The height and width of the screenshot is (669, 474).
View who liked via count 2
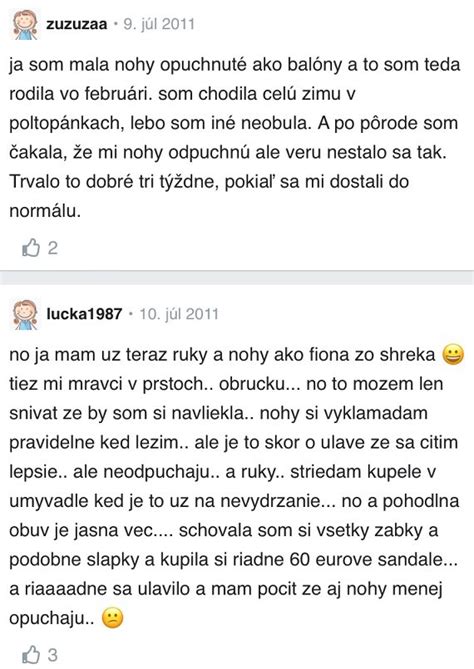(x=52, y=248)
